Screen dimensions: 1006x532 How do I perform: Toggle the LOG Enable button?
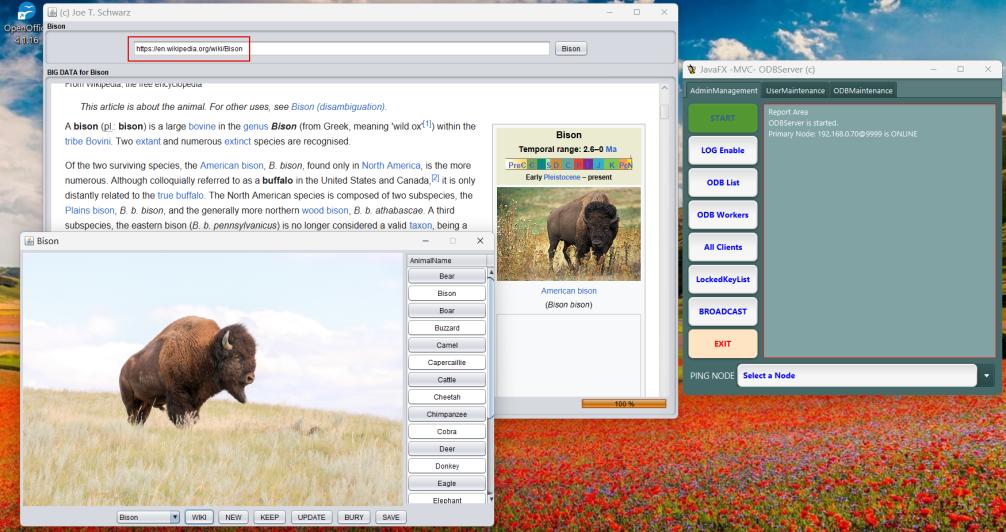[x=722, y=150]
